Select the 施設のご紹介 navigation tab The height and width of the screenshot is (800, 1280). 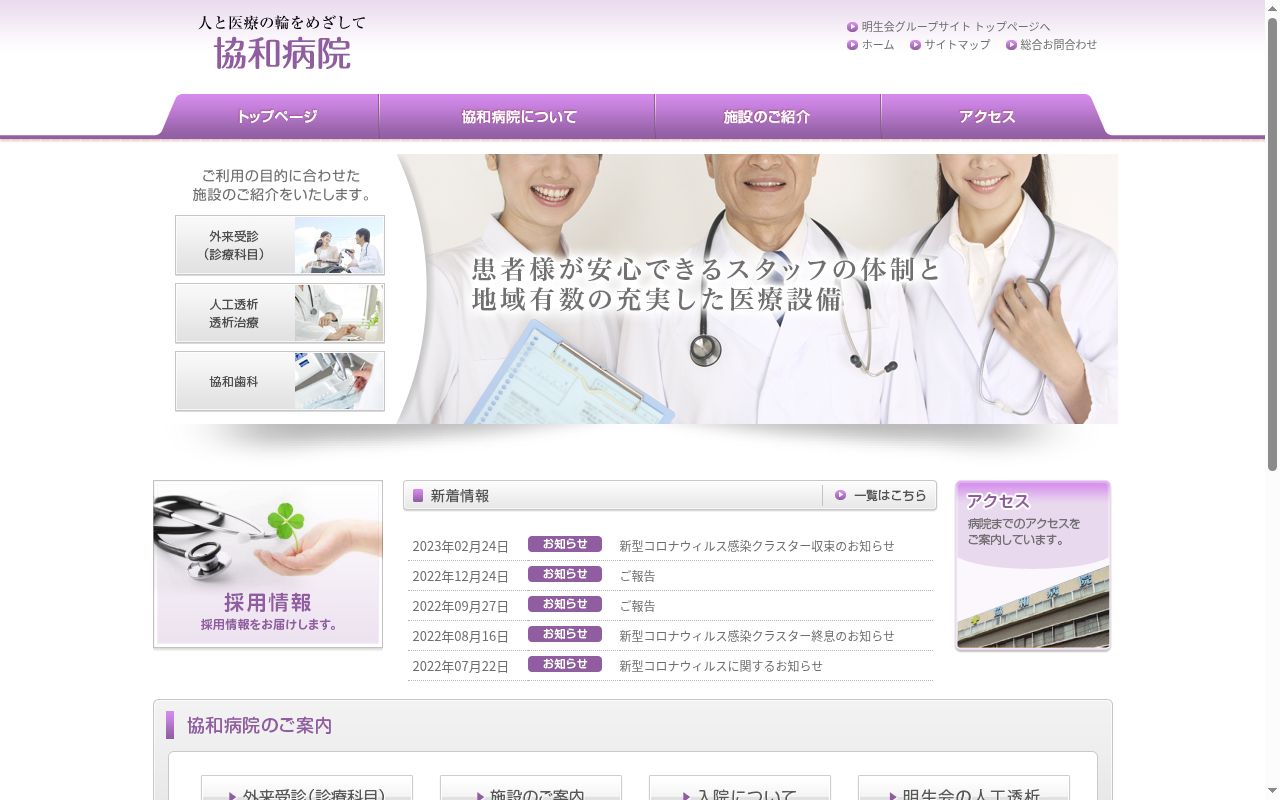[x=768, y=116]
